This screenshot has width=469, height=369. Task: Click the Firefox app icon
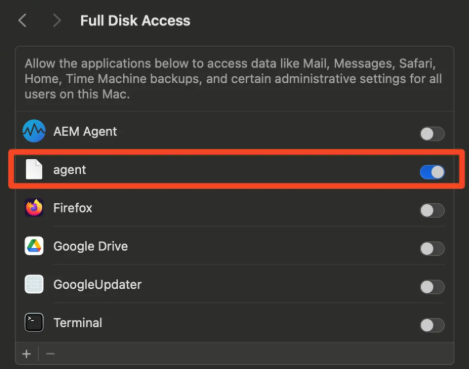[34, 208]
